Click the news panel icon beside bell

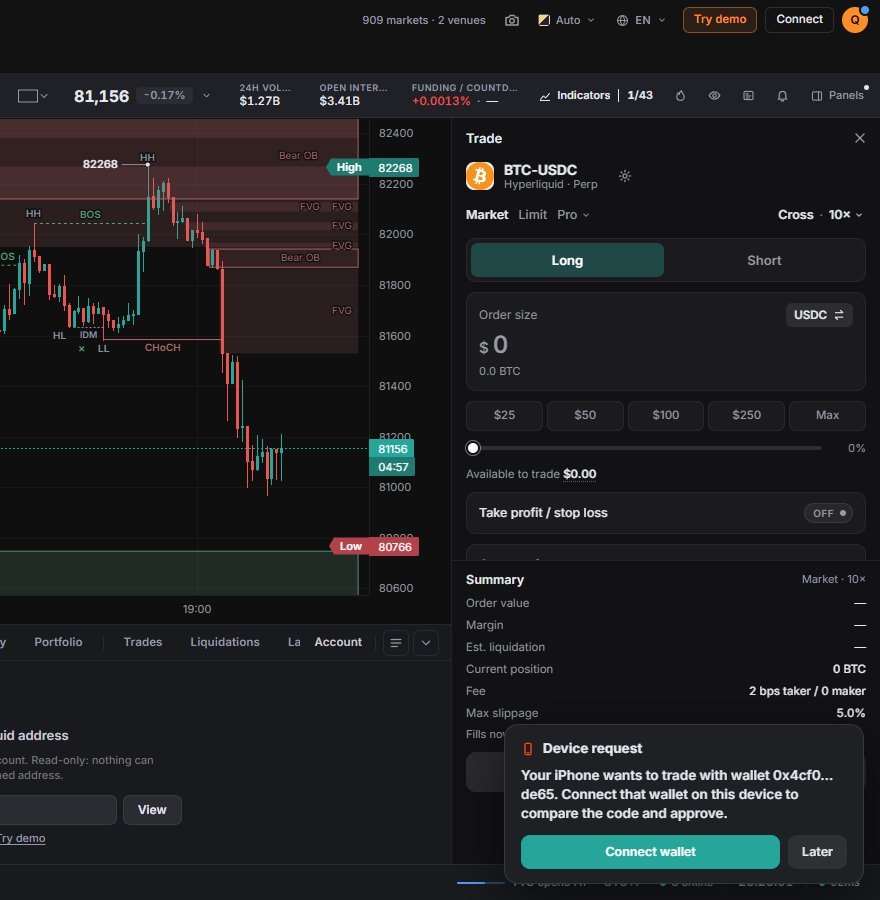748,96
